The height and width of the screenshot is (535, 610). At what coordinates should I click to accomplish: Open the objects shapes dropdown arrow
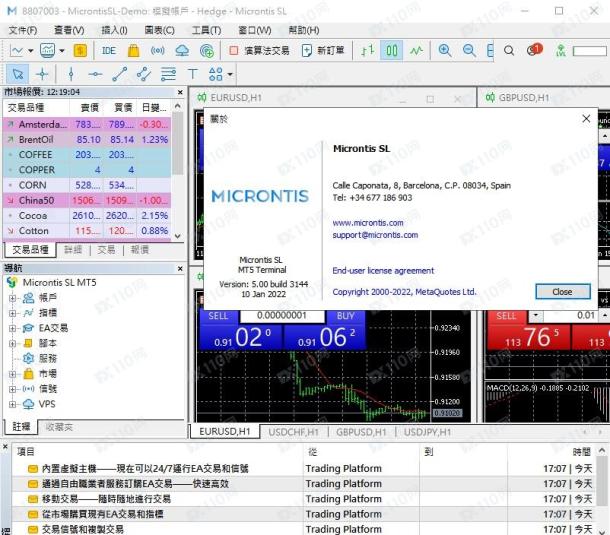click(x=230, y=74)
